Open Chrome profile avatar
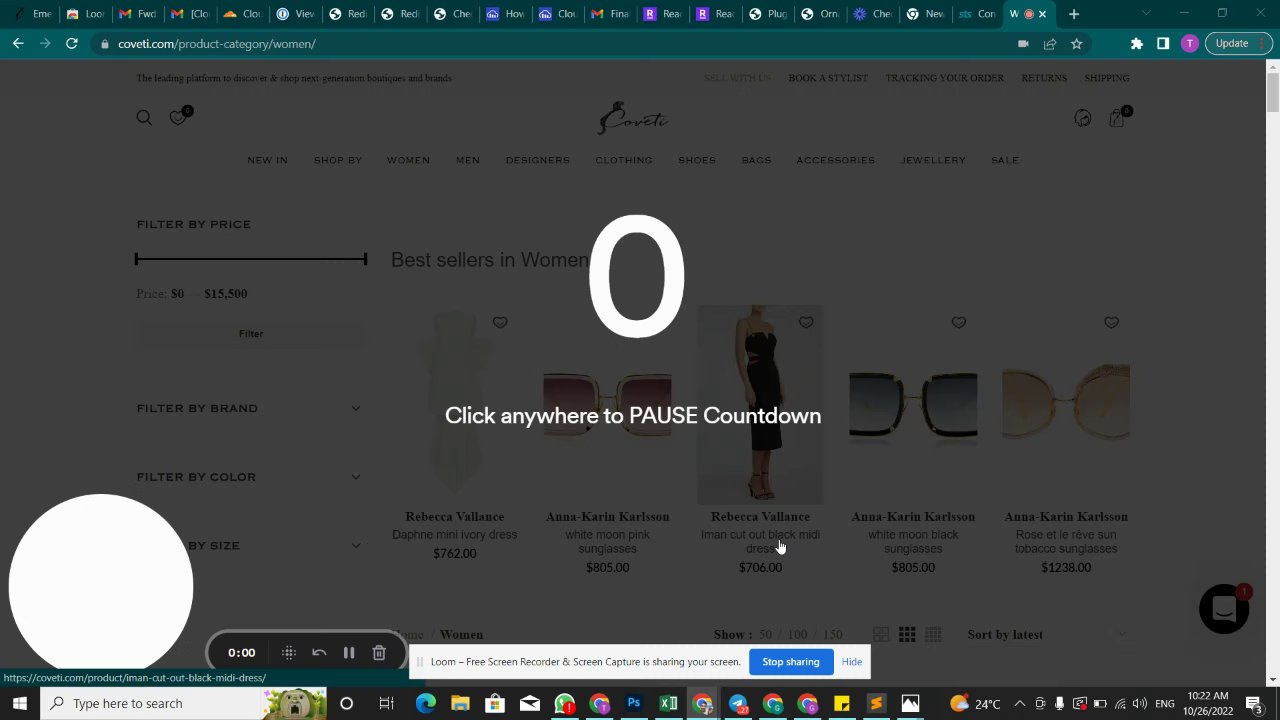This screenshot has height=720, width=1280. click(x=1189, y=44)
